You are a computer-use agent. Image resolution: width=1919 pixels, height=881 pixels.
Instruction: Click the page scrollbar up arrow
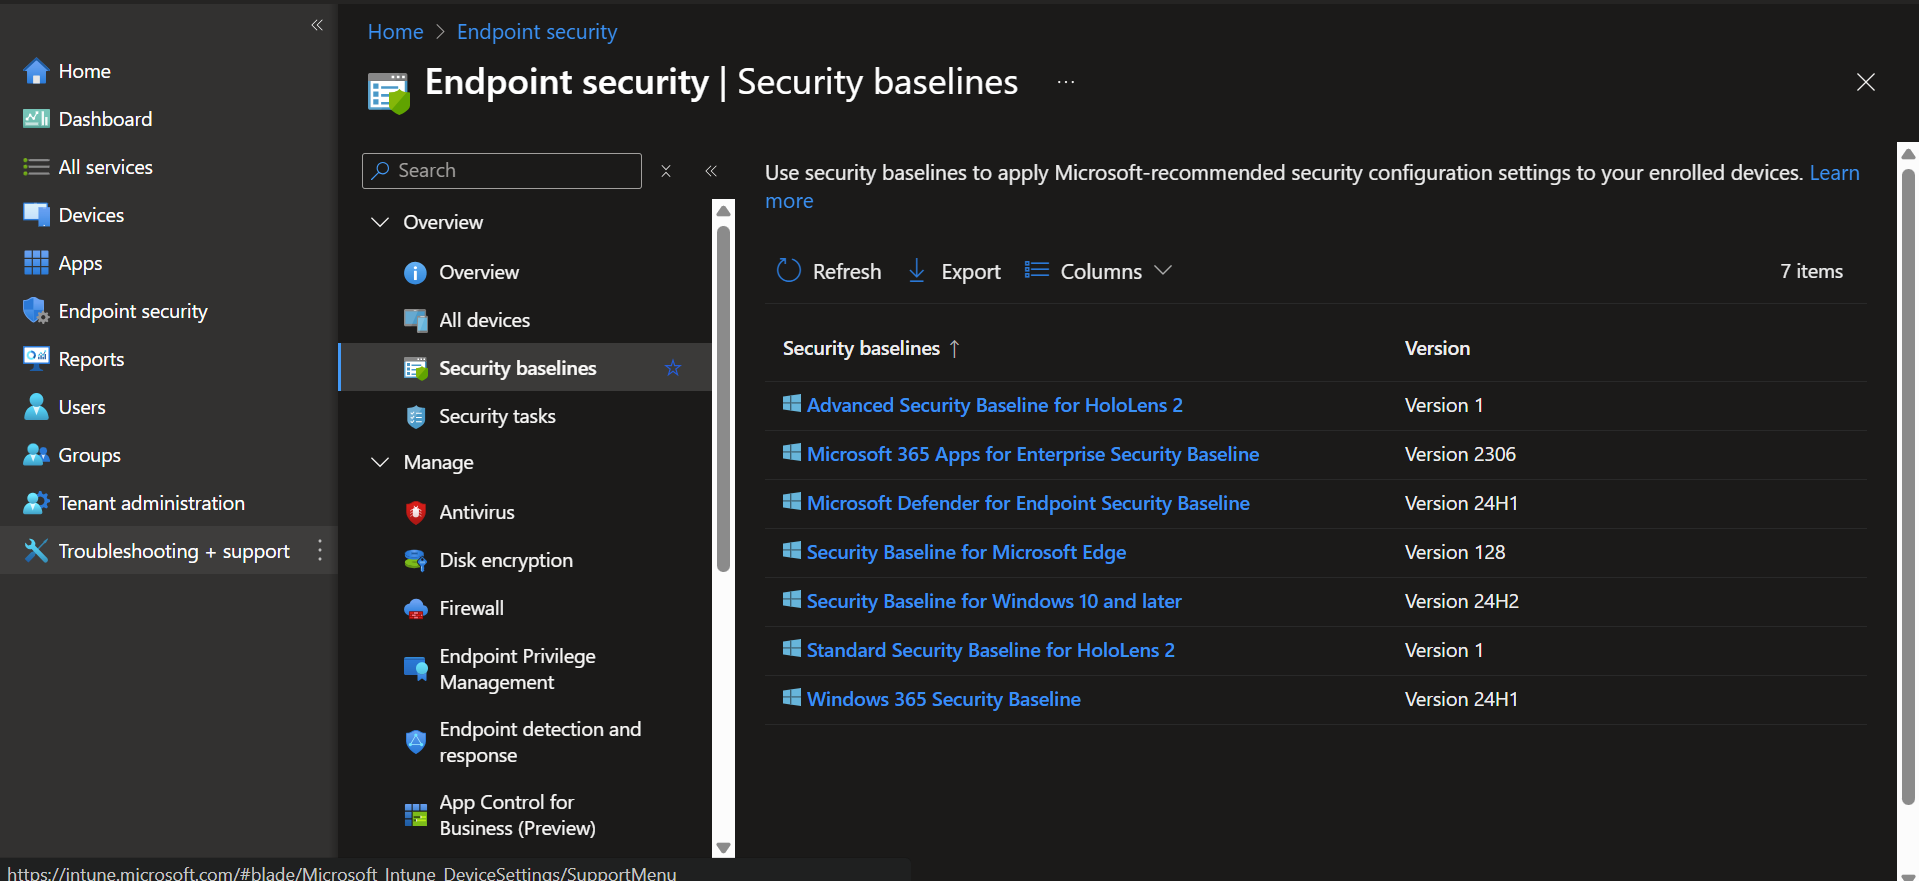1908,154
